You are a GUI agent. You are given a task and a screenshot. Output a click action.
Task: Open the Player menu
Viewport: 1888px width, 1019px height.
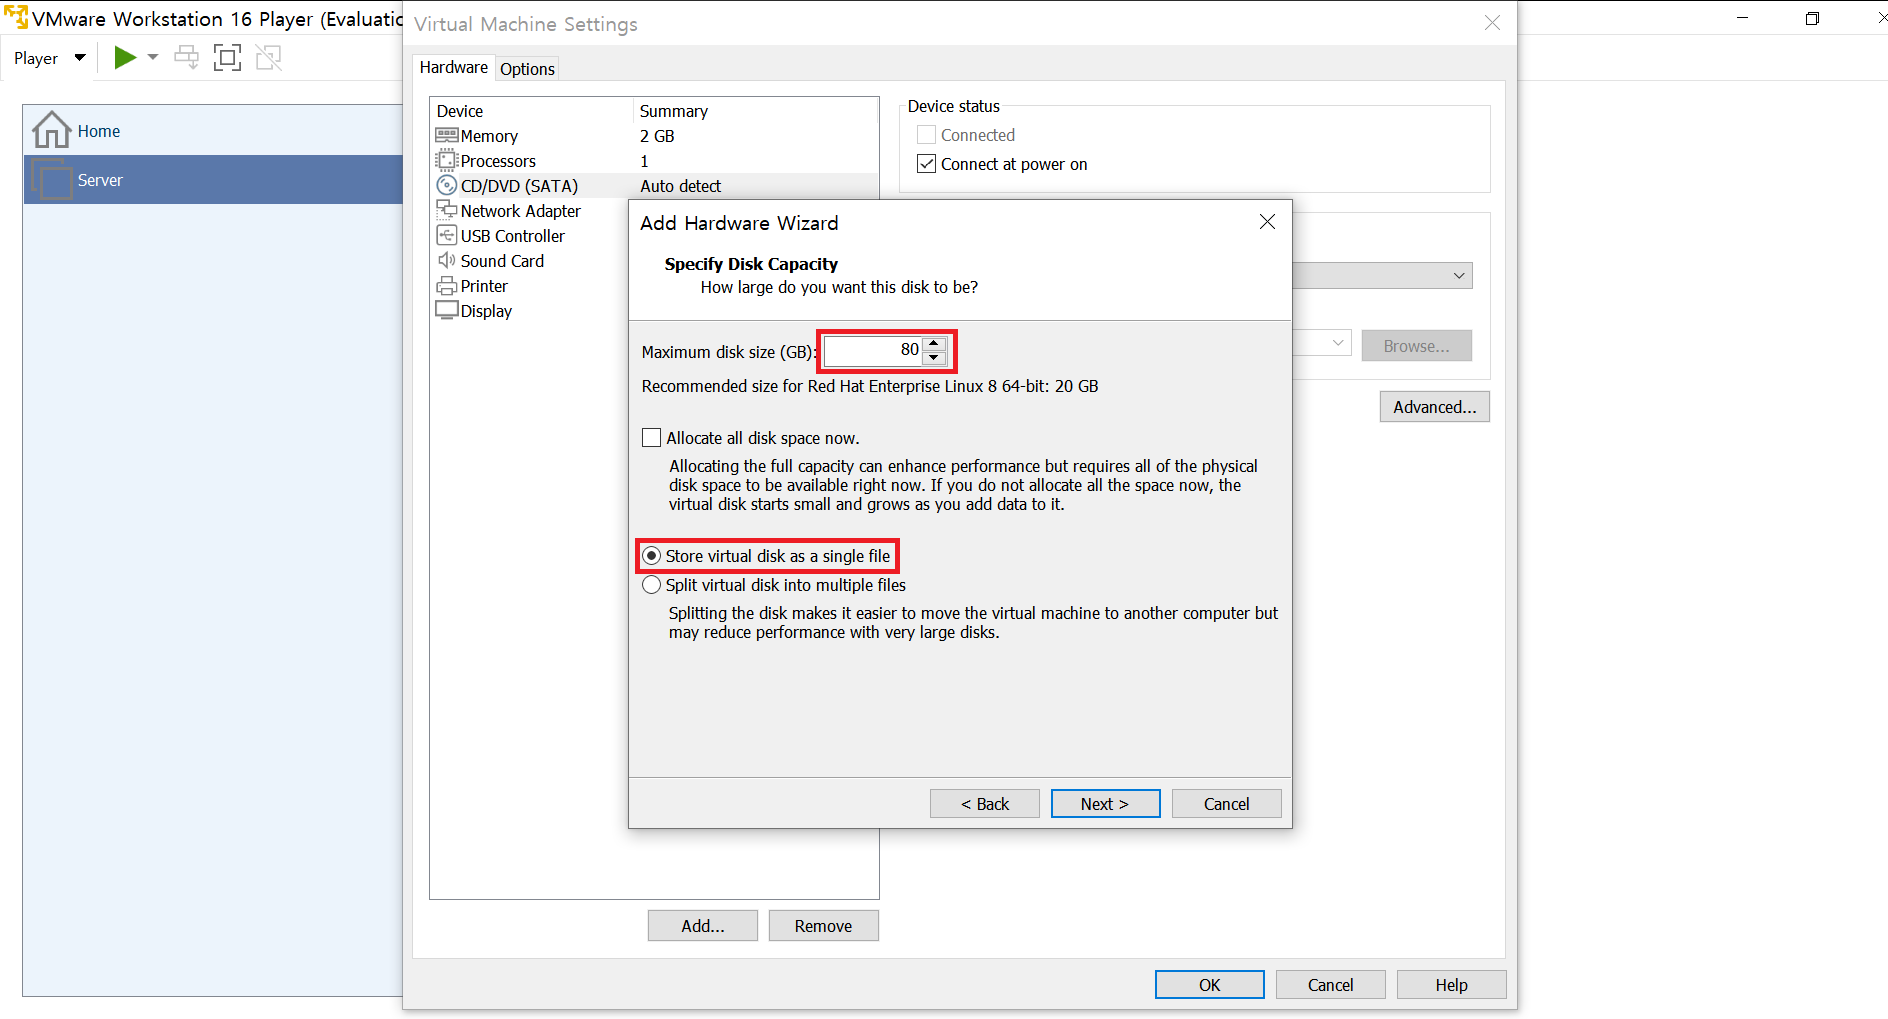point(49,58)
